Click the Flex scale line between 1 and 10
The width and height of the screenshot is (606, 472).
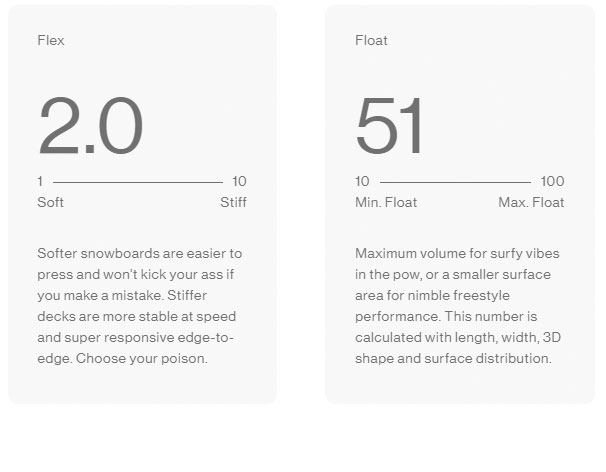137,182
